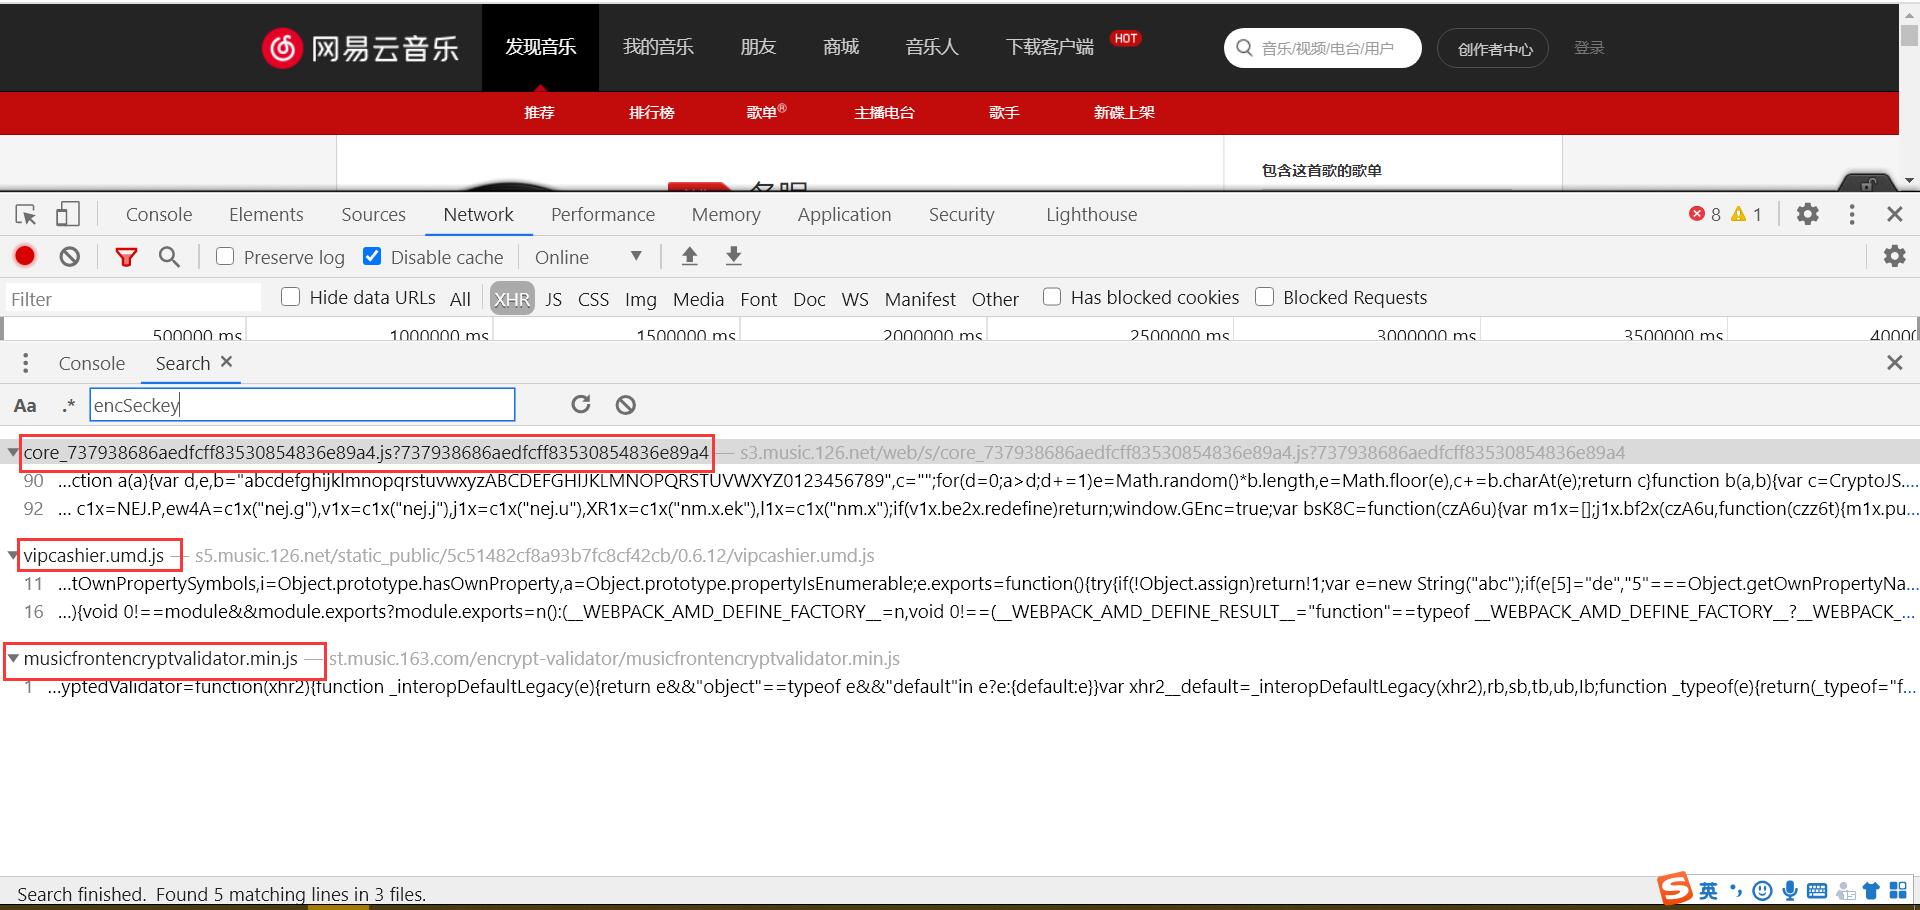The image size is (1920, 910).
Task: Clear the network log
Action: pyautogui.click(x=69, y=257)
